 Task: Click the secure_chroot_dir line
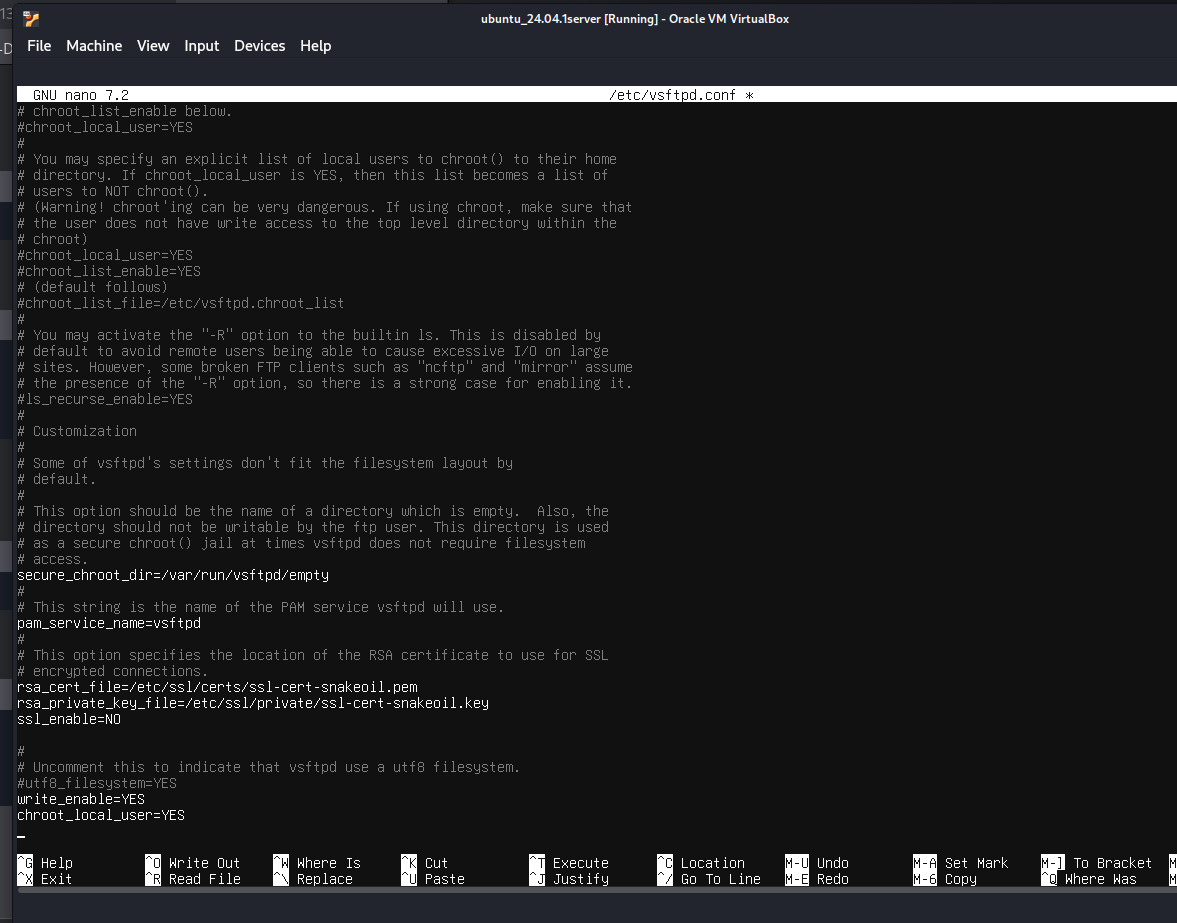coord(173,576)
